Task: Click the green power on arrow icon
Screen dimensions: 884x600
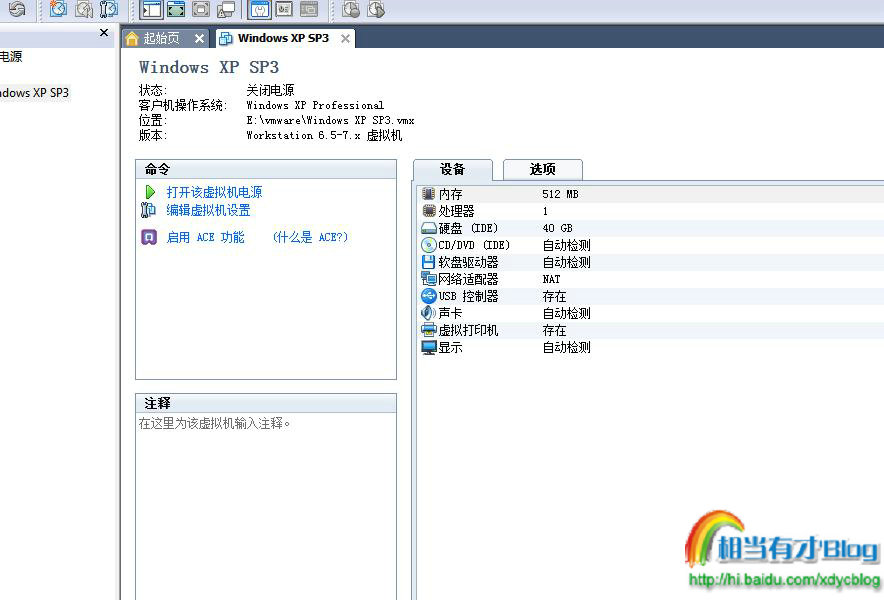Action: (150, 192)
